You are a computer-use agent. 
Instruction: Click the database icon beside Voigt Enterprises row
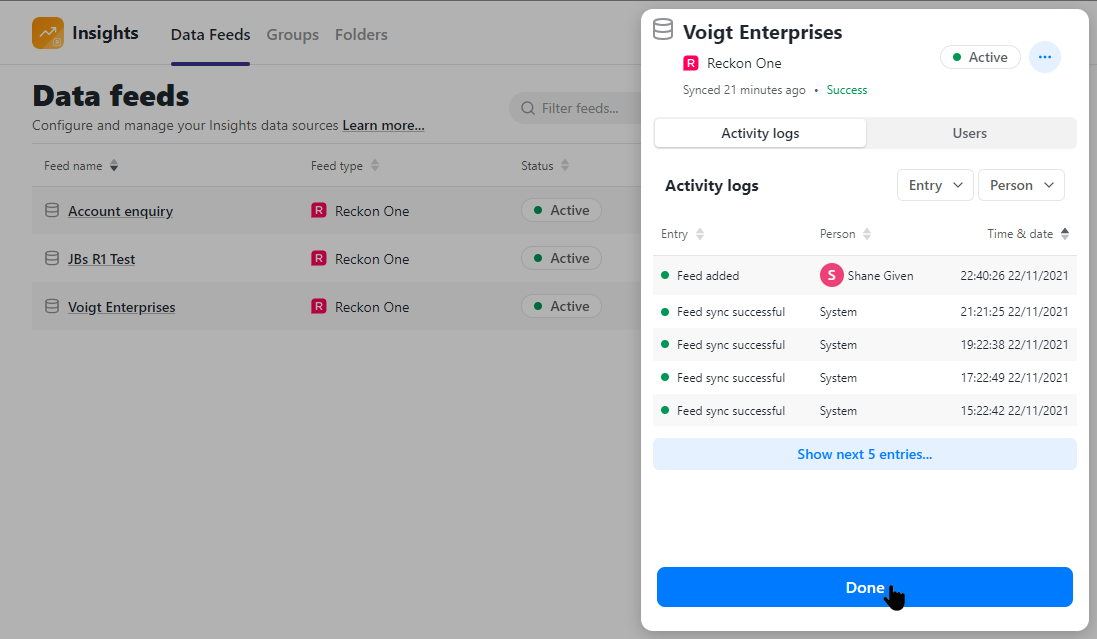click(52, 307)
